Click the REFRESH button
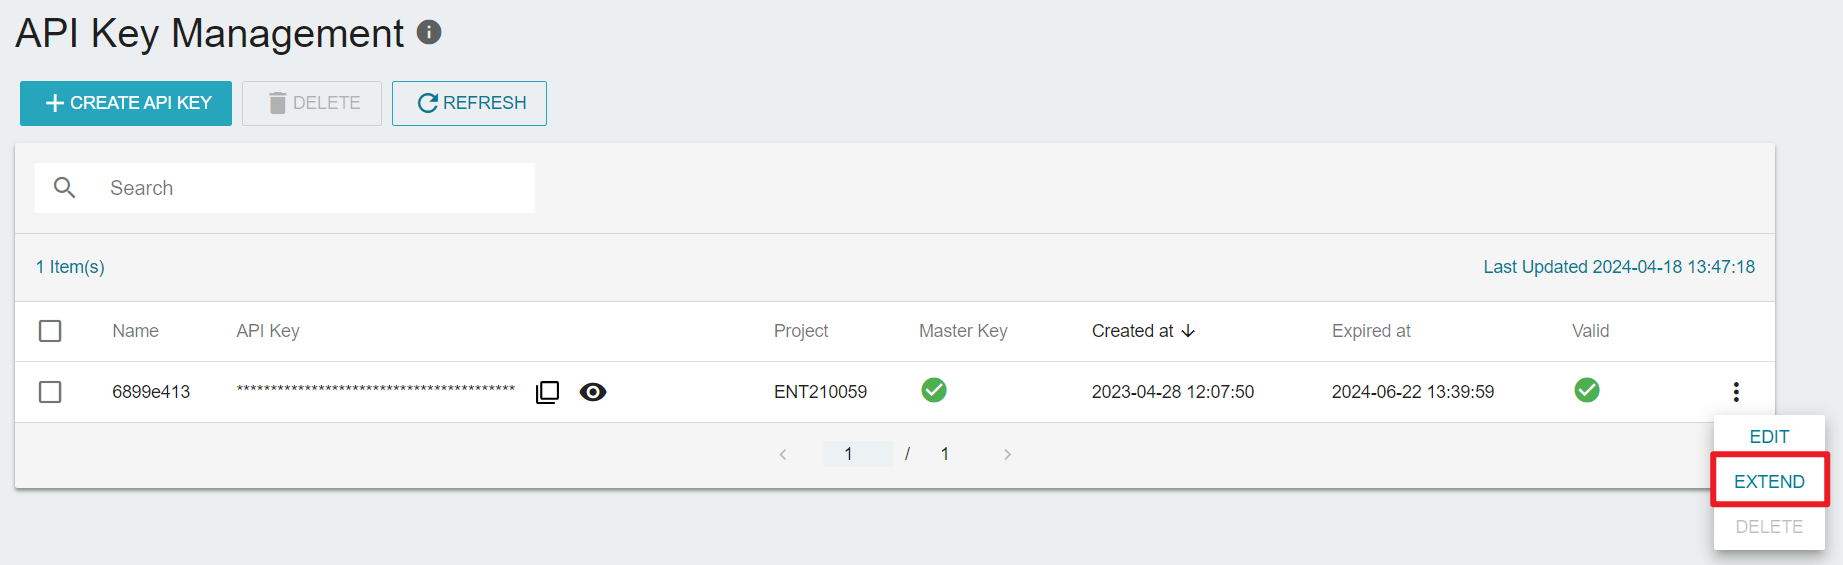The height and width of the screenshot is (565, 1843). pos(469,103)
